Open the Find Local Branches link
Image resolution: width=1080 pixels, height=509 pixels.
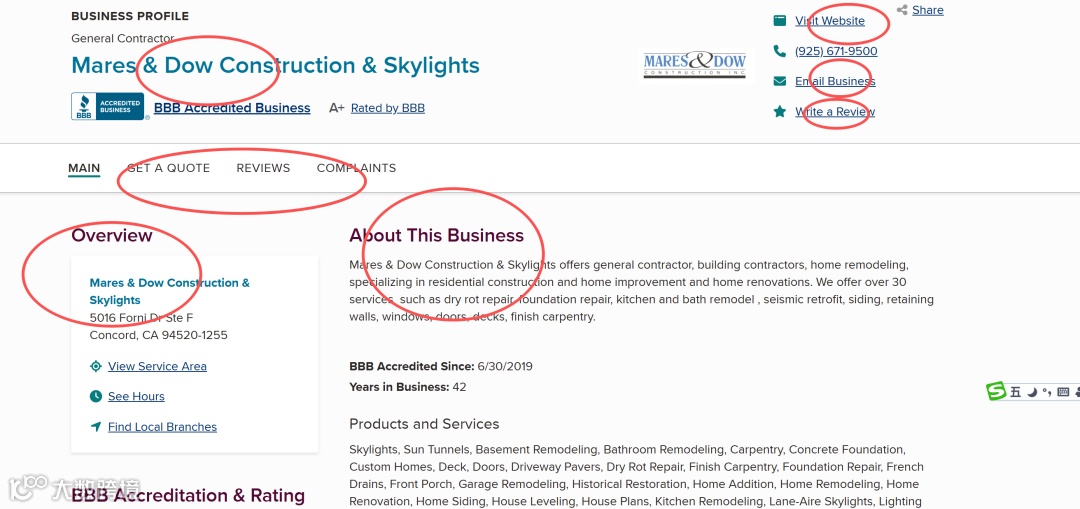click(162, 427)
